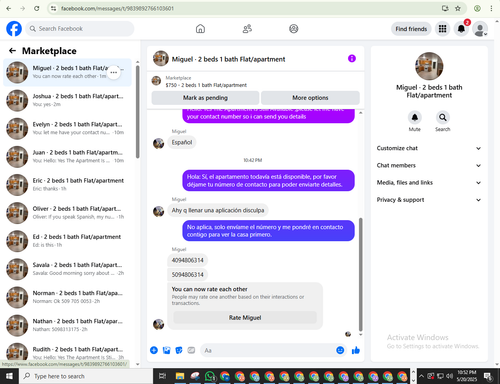
Task: Open more actions plus icon in composer
Action: [154, 350]
